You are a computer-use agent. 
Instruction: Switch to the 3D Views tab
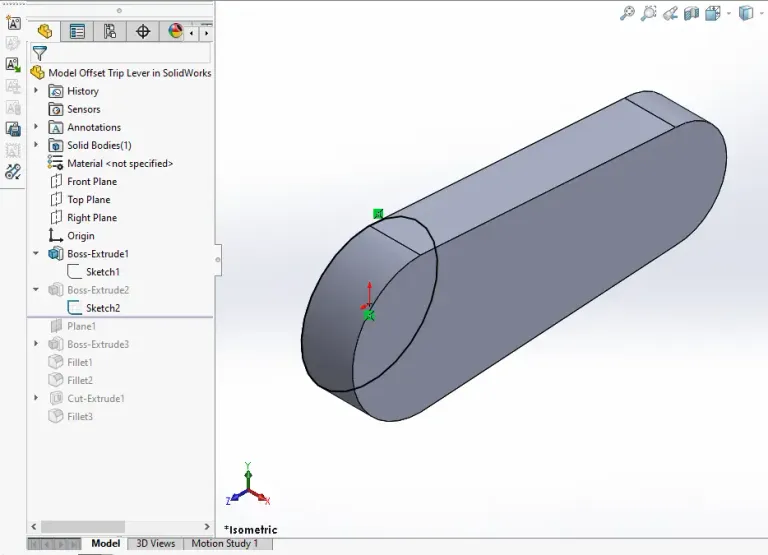(155, 544)
